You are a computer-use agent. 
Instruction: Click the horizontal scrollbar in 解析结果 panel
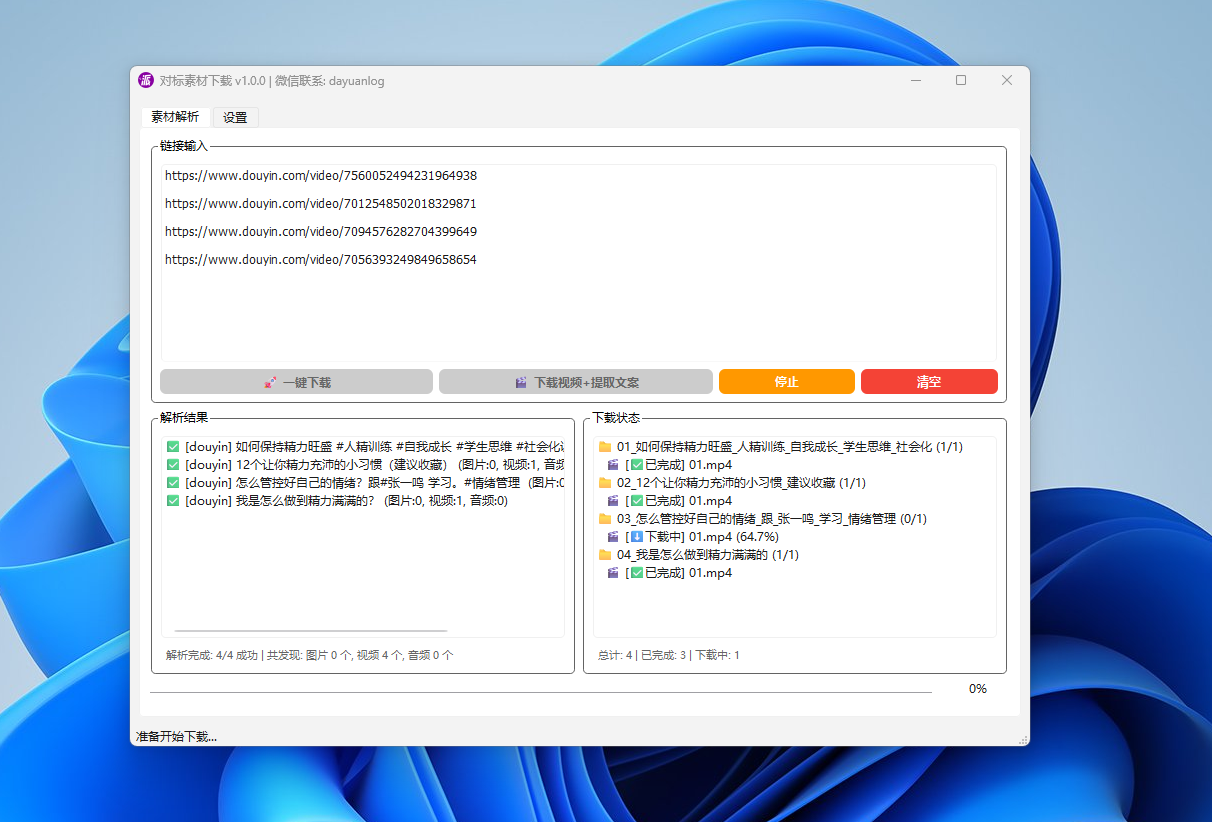(310, 631)
